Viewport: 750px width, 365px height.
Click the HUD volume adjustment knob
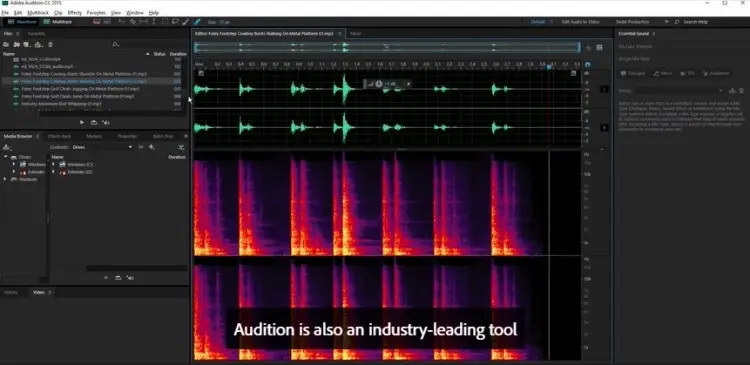click(x=379, y=84)
